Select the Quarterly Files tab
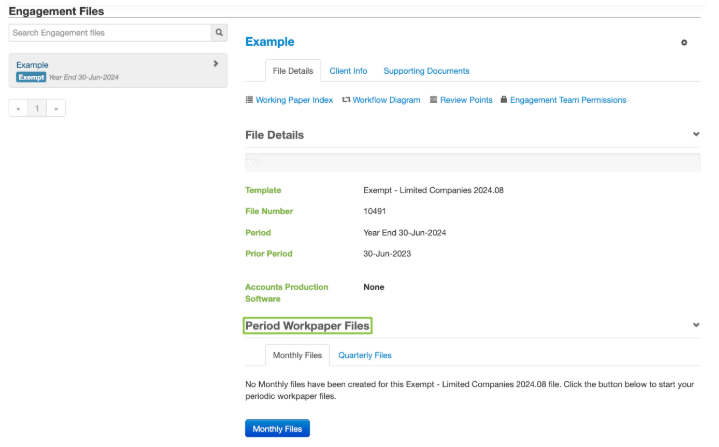 pyautogui.click(x=365, y=355)
